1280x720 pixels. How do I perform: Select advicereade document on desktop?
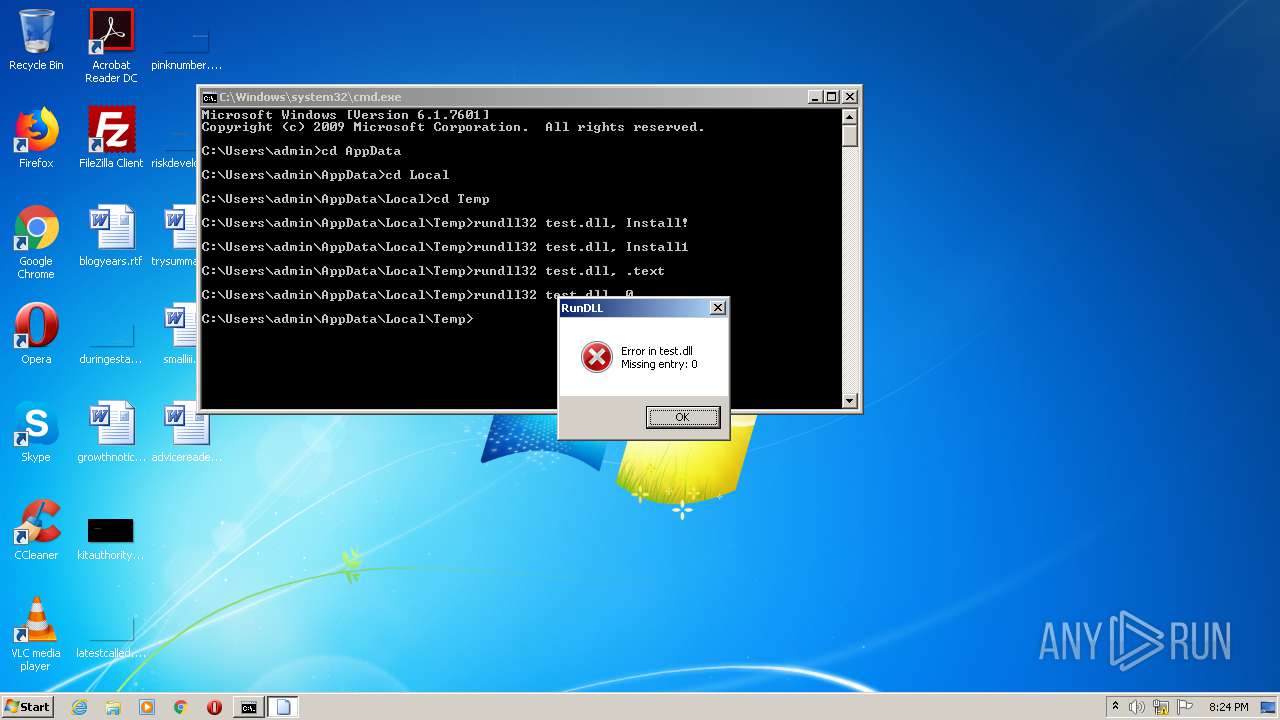(x=186, y=432)
